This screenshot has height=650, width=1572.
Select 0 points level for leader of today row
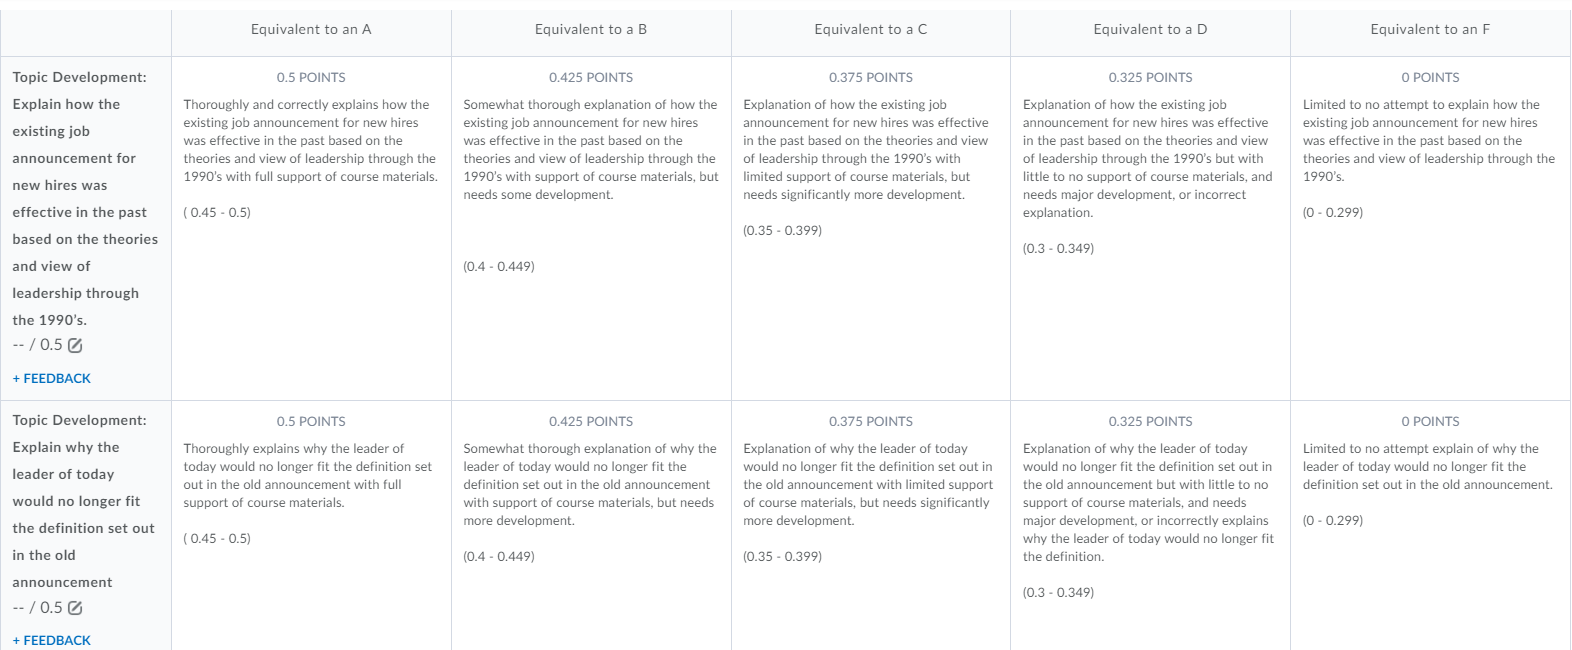pyautogui.click(x=1430, y=525)
